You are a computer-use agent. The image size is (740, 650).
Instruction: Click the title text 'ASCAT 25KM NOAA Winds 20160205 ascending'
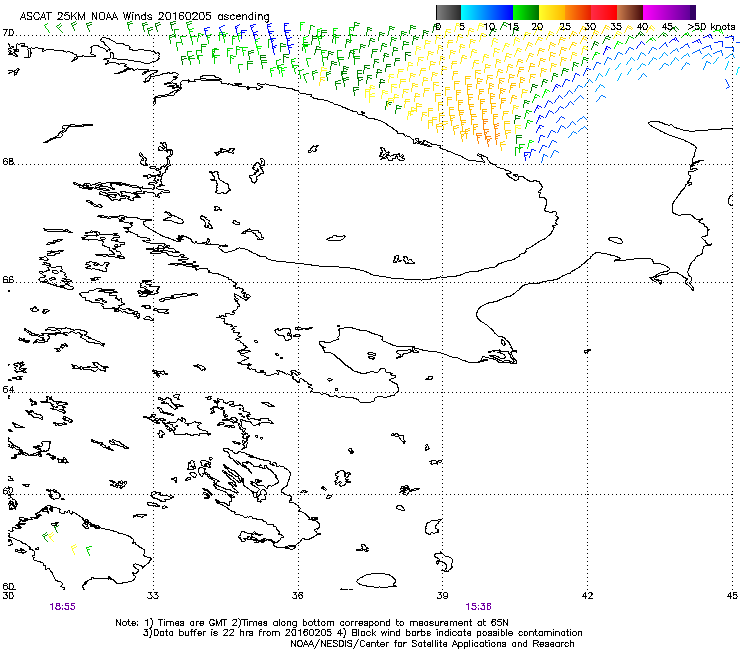point(144,16)
